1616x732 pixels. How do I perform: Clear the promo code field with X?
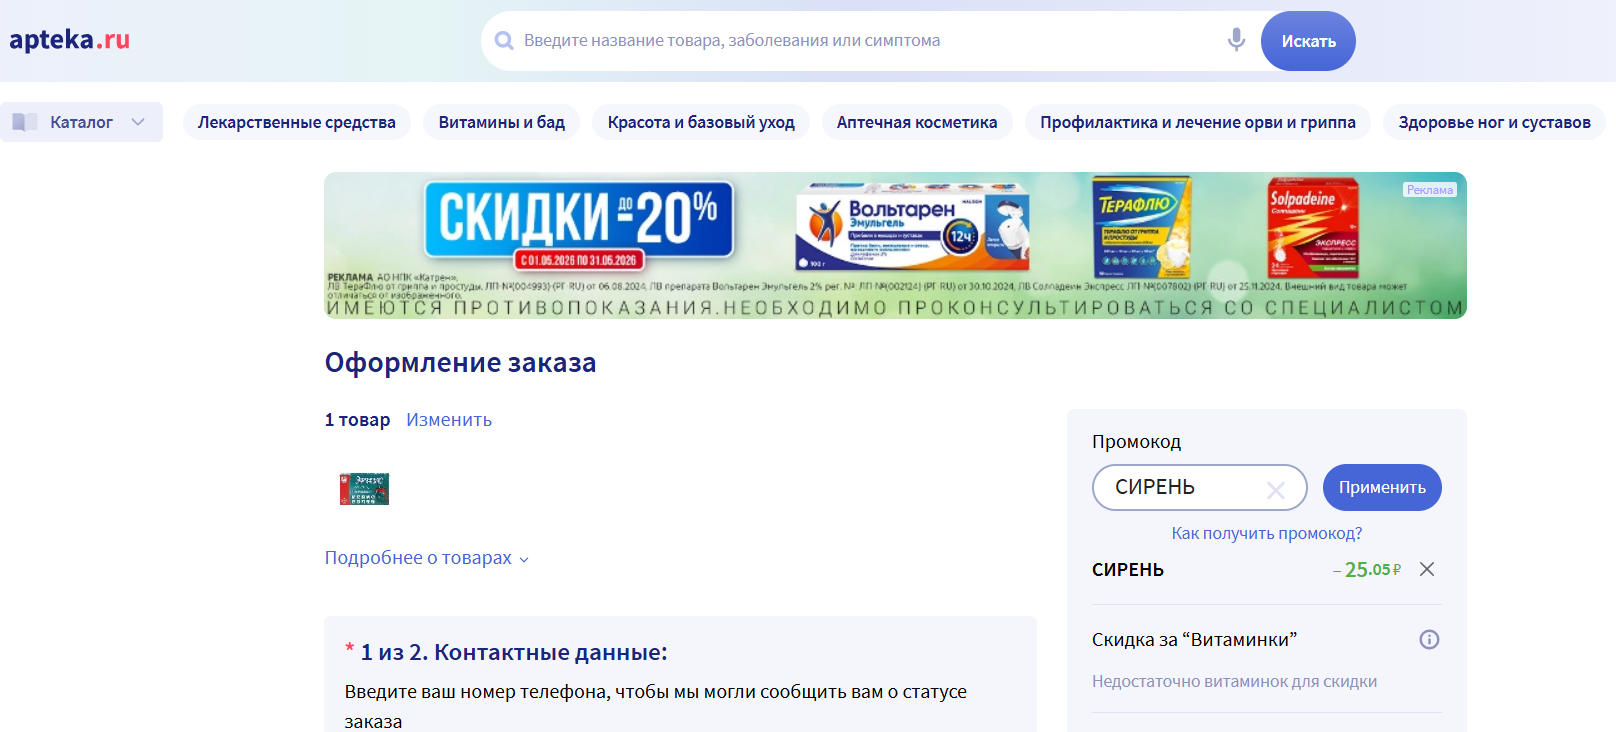tap(1276, 489)
